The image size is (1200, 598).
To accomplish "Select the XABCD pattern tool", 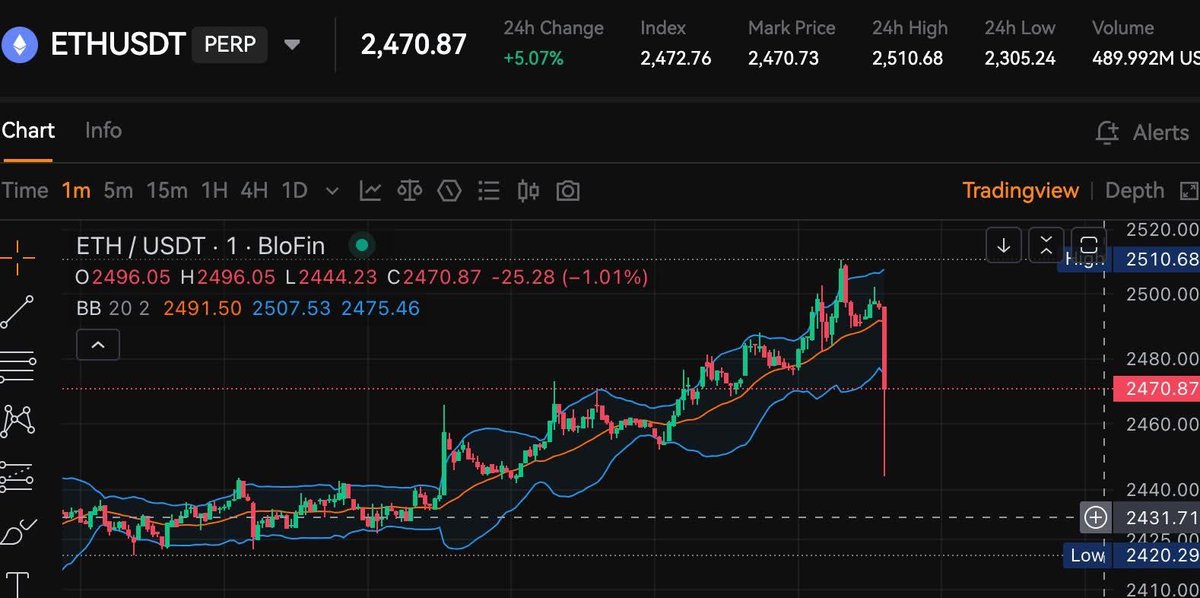I will point(17,421).
